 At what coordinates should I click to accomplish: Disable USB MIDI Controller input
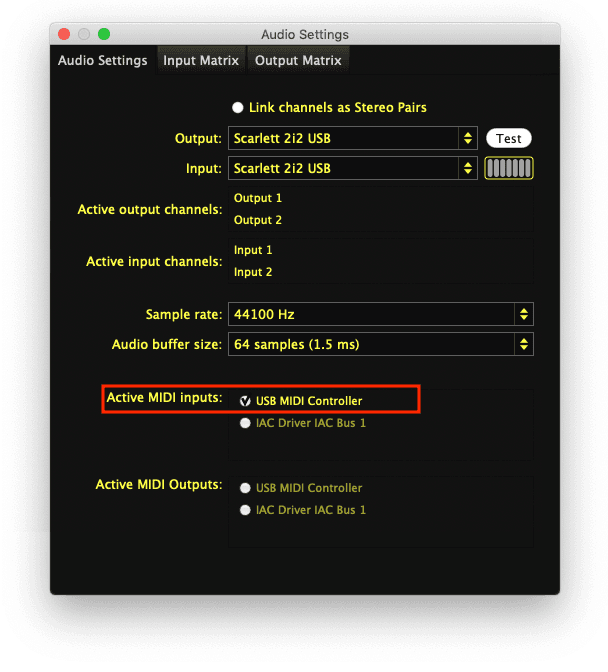pos(245,401)
